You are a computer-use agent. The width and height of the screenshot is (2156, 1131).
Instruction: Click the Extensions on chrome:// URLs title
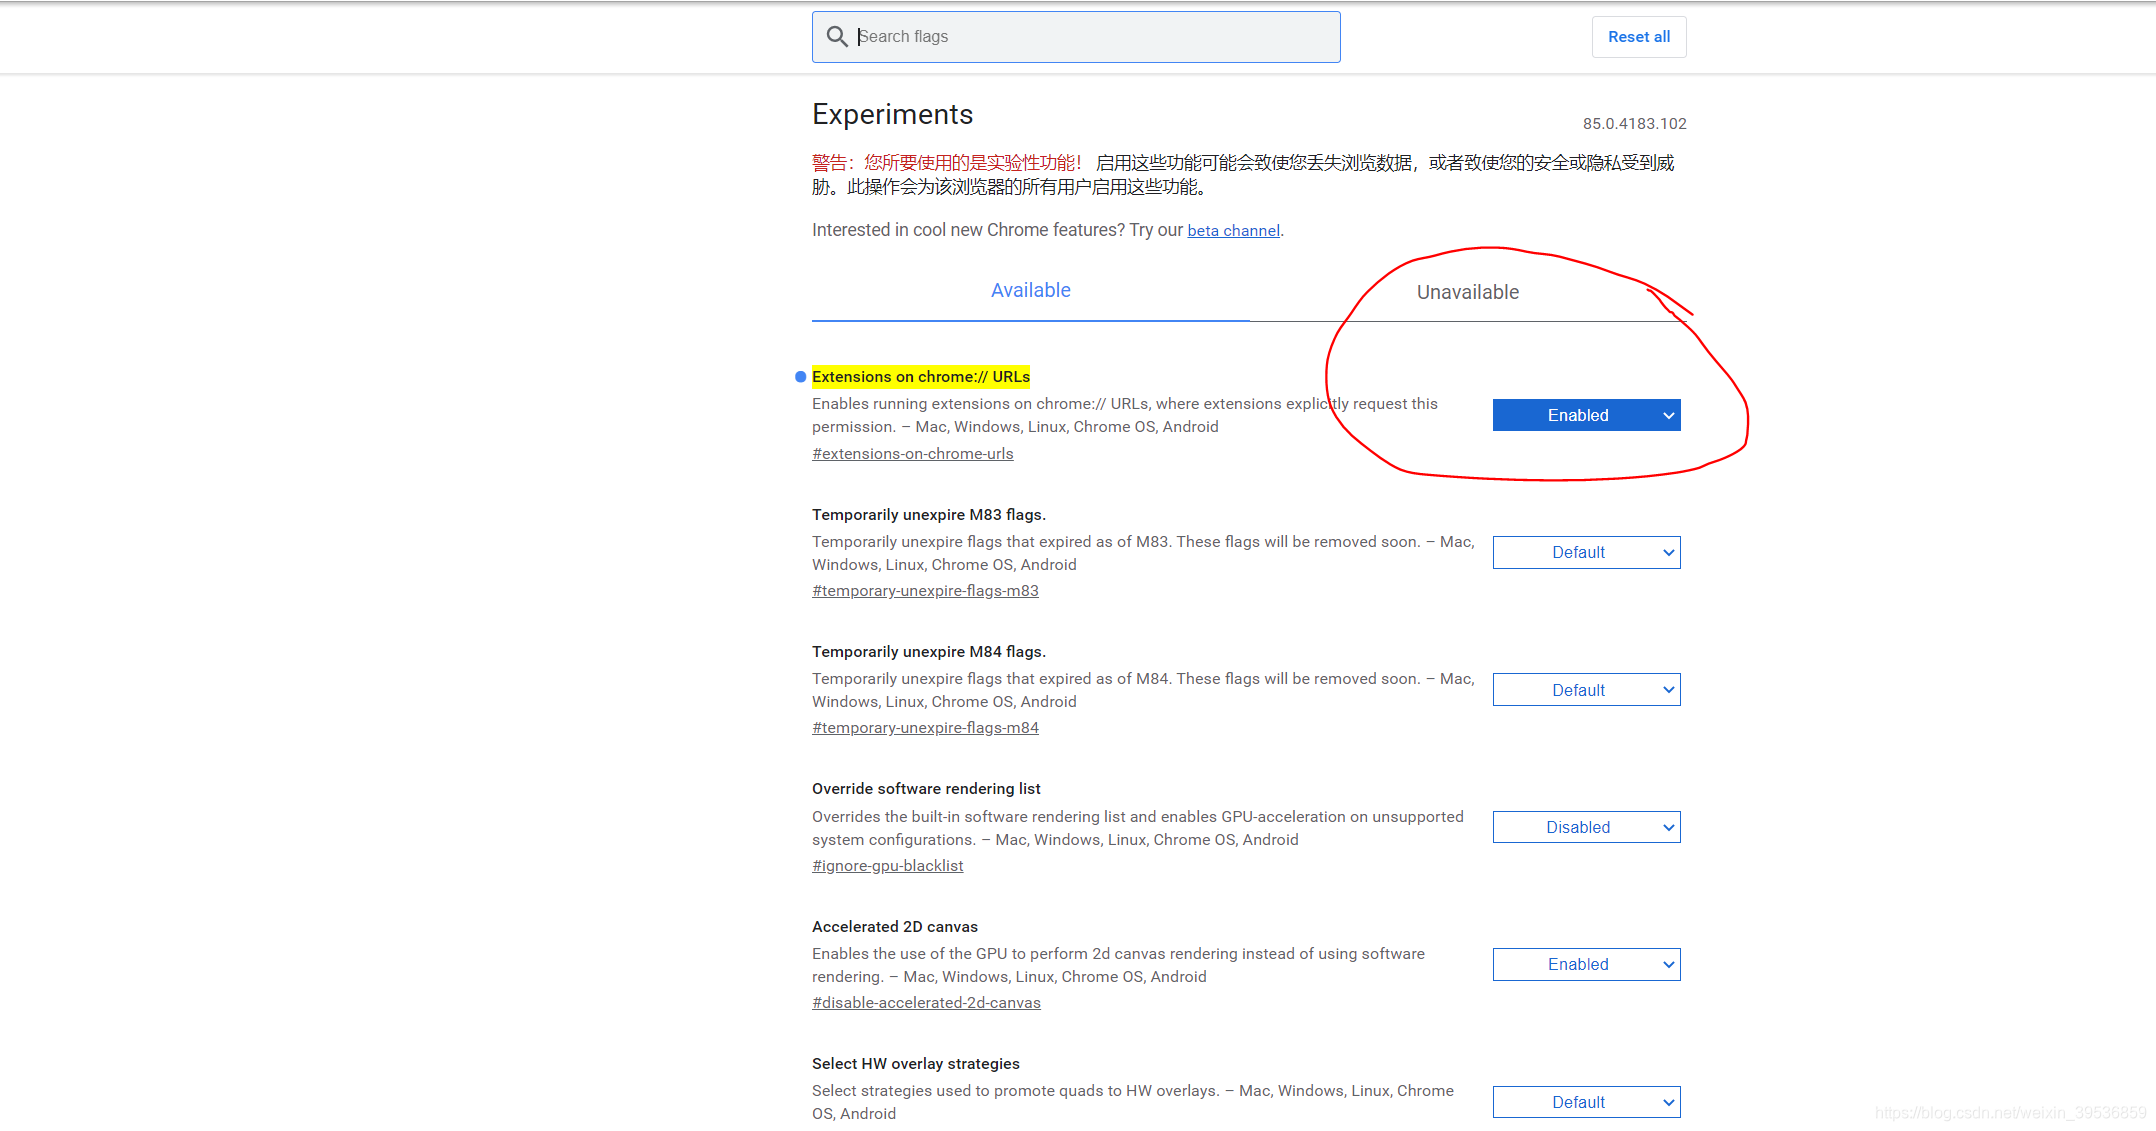click(x=920, y=377)
